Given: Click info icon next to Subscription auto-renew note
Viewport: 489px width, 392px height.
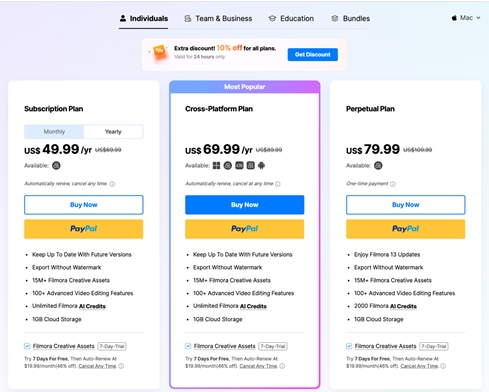Looking at the screenshot, I should click(x=112, y=184).
